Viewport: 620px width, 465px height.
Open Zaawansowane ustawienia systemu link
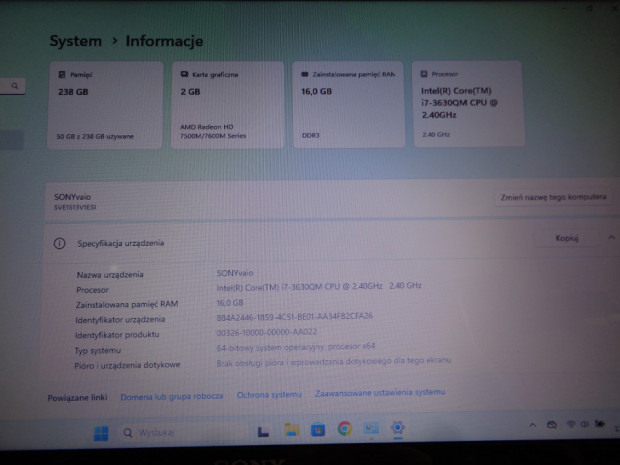[380, 393]
